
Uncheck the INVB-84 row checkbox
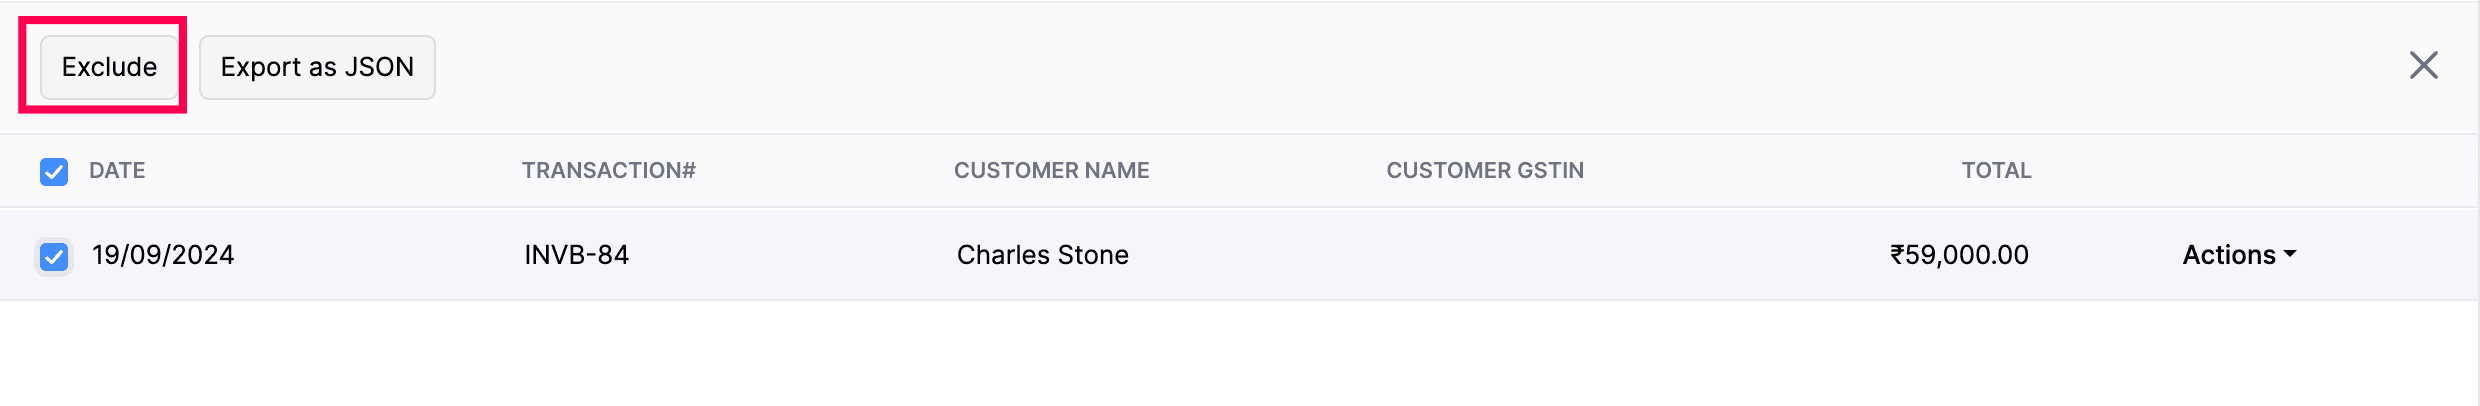coord(54,257)
